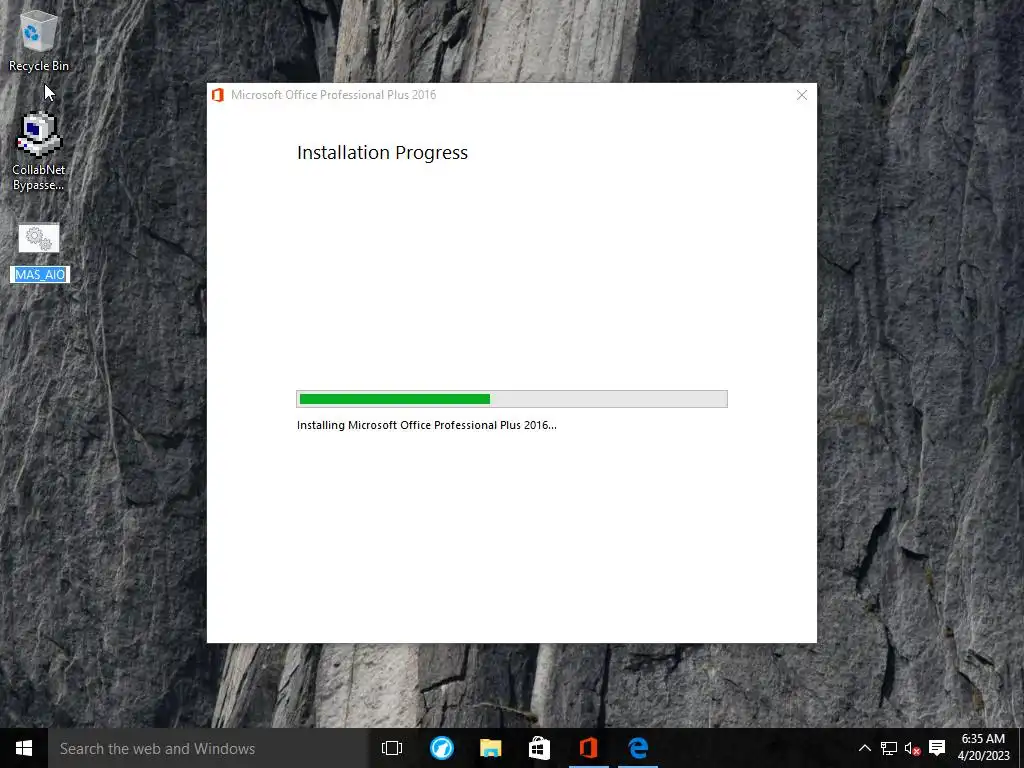Click the muted volume tray icon

912,748
